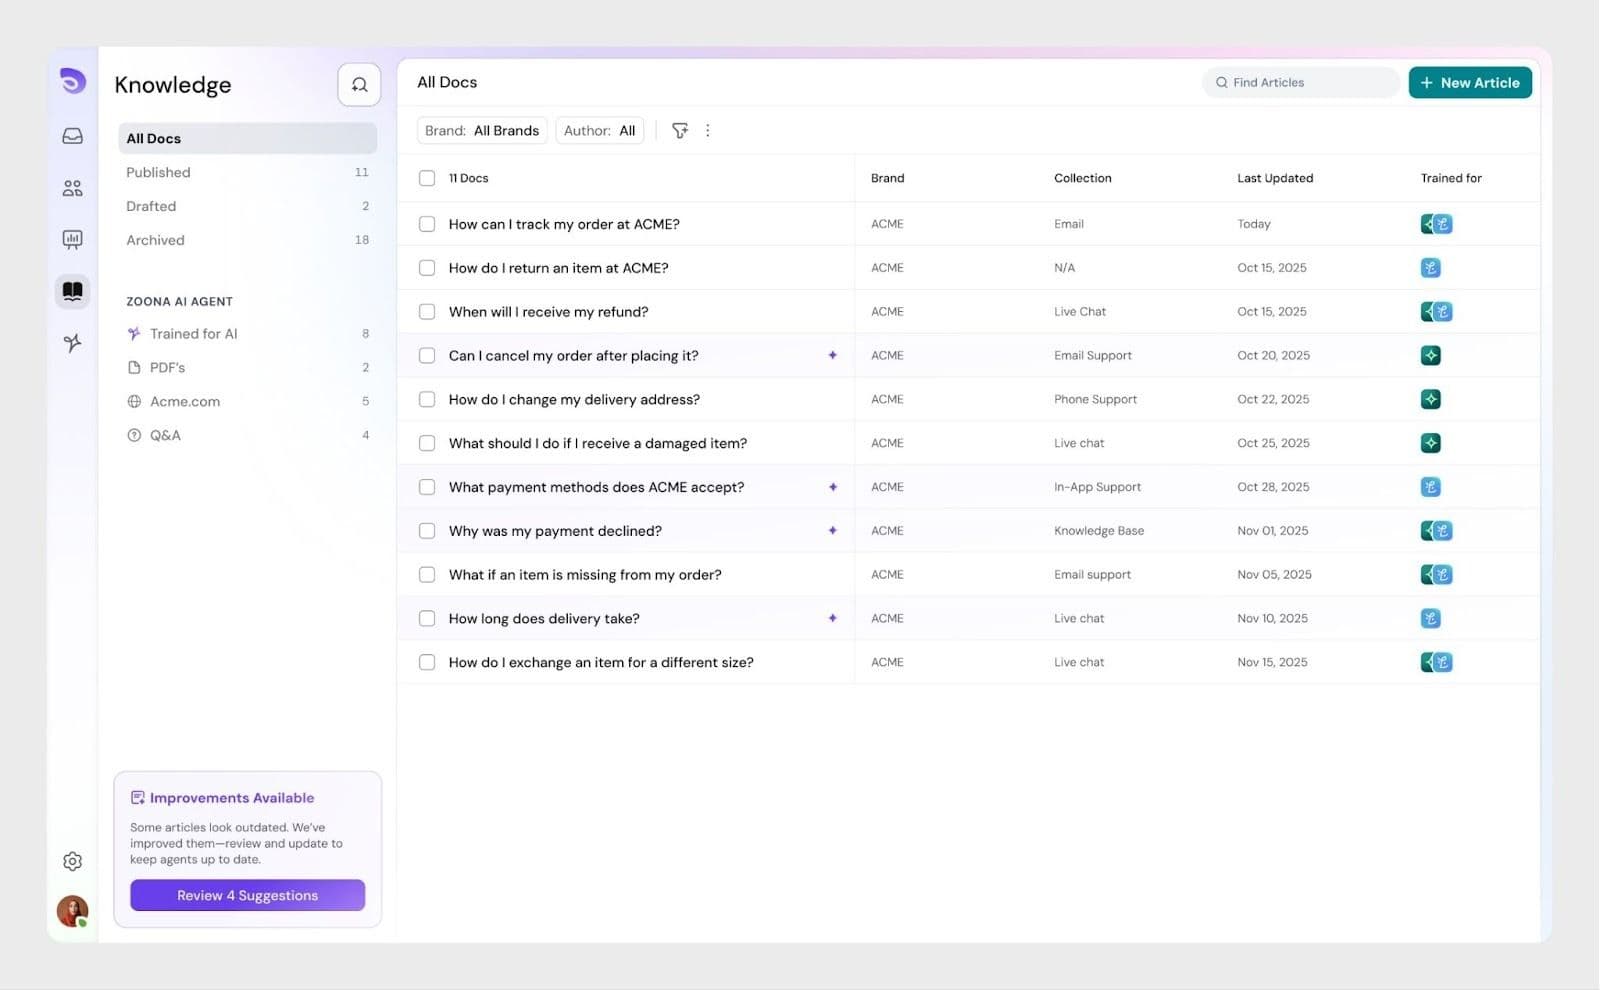Screen dimensions: 1600x990
Task: Open the Contacts people icon in sidebar
Action: 72,188
